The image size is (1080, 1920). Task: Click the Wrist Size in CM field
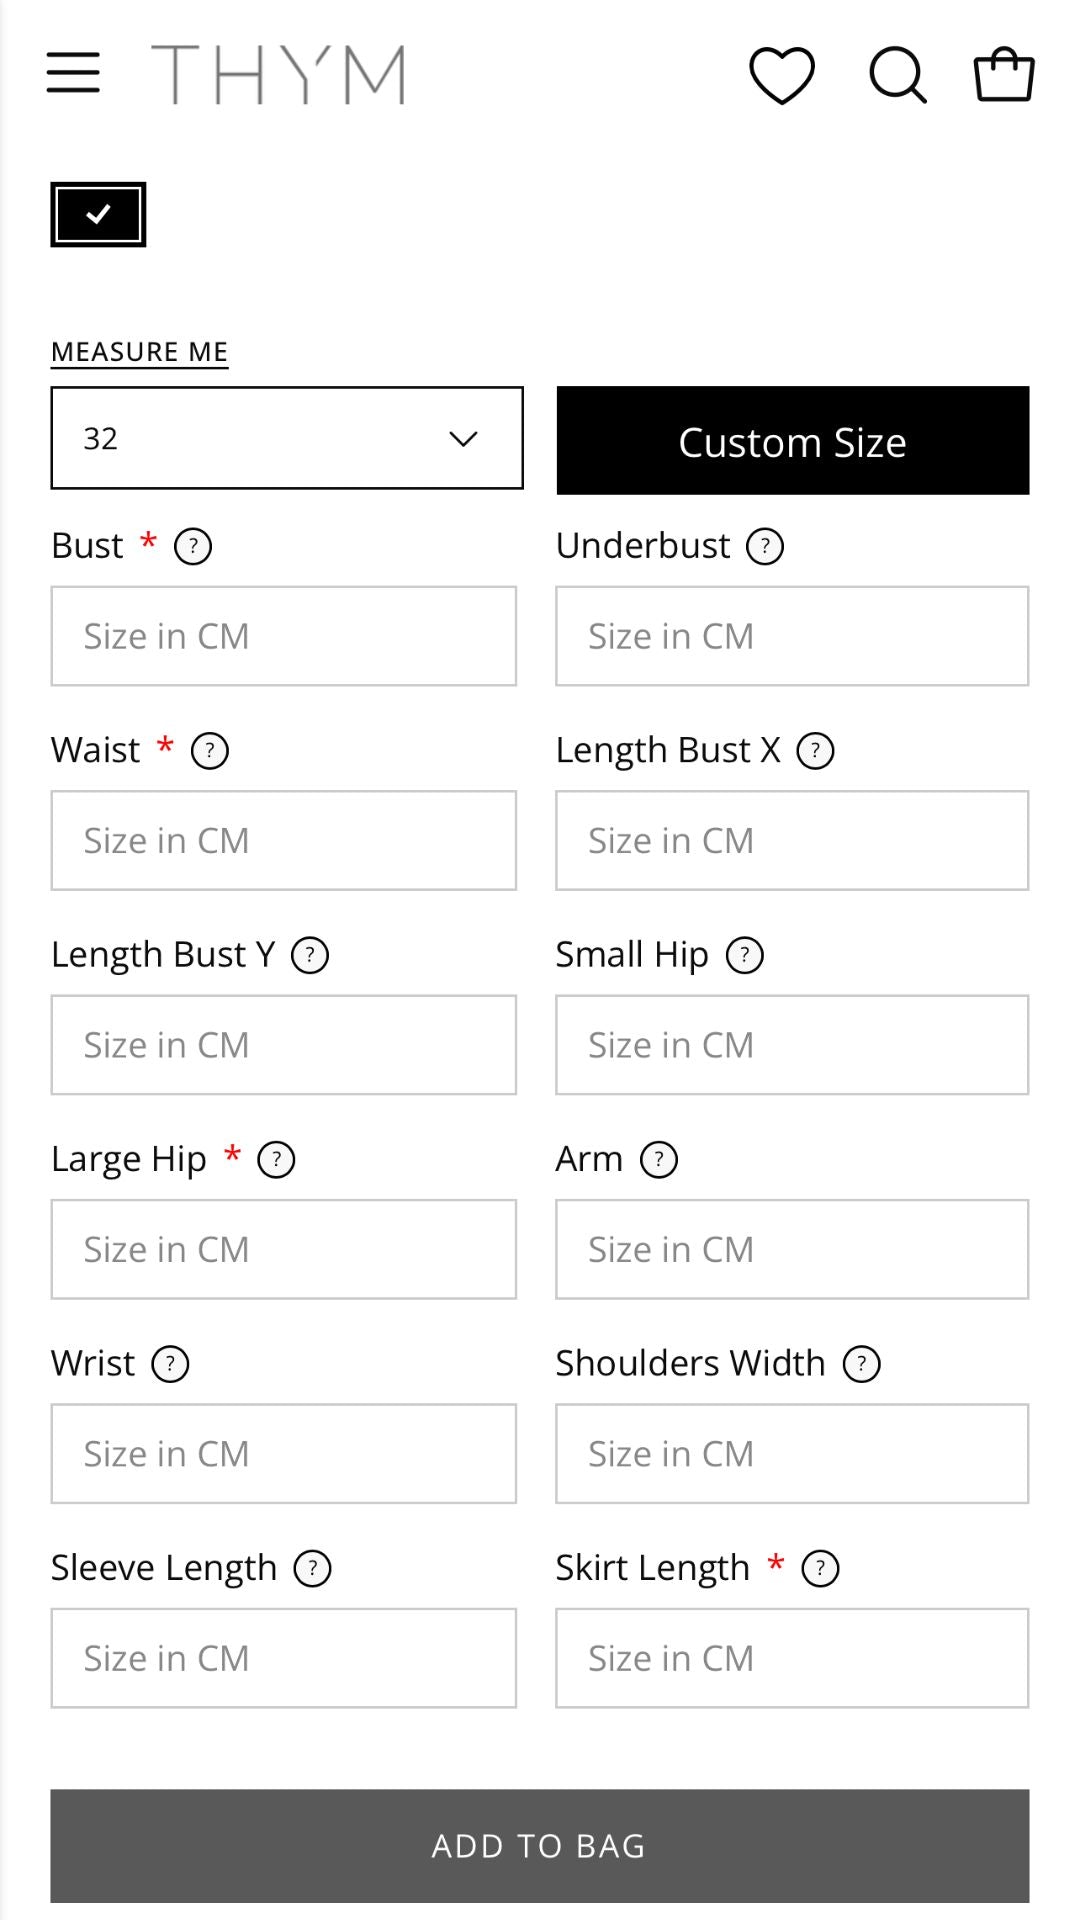coord(283,1453)
